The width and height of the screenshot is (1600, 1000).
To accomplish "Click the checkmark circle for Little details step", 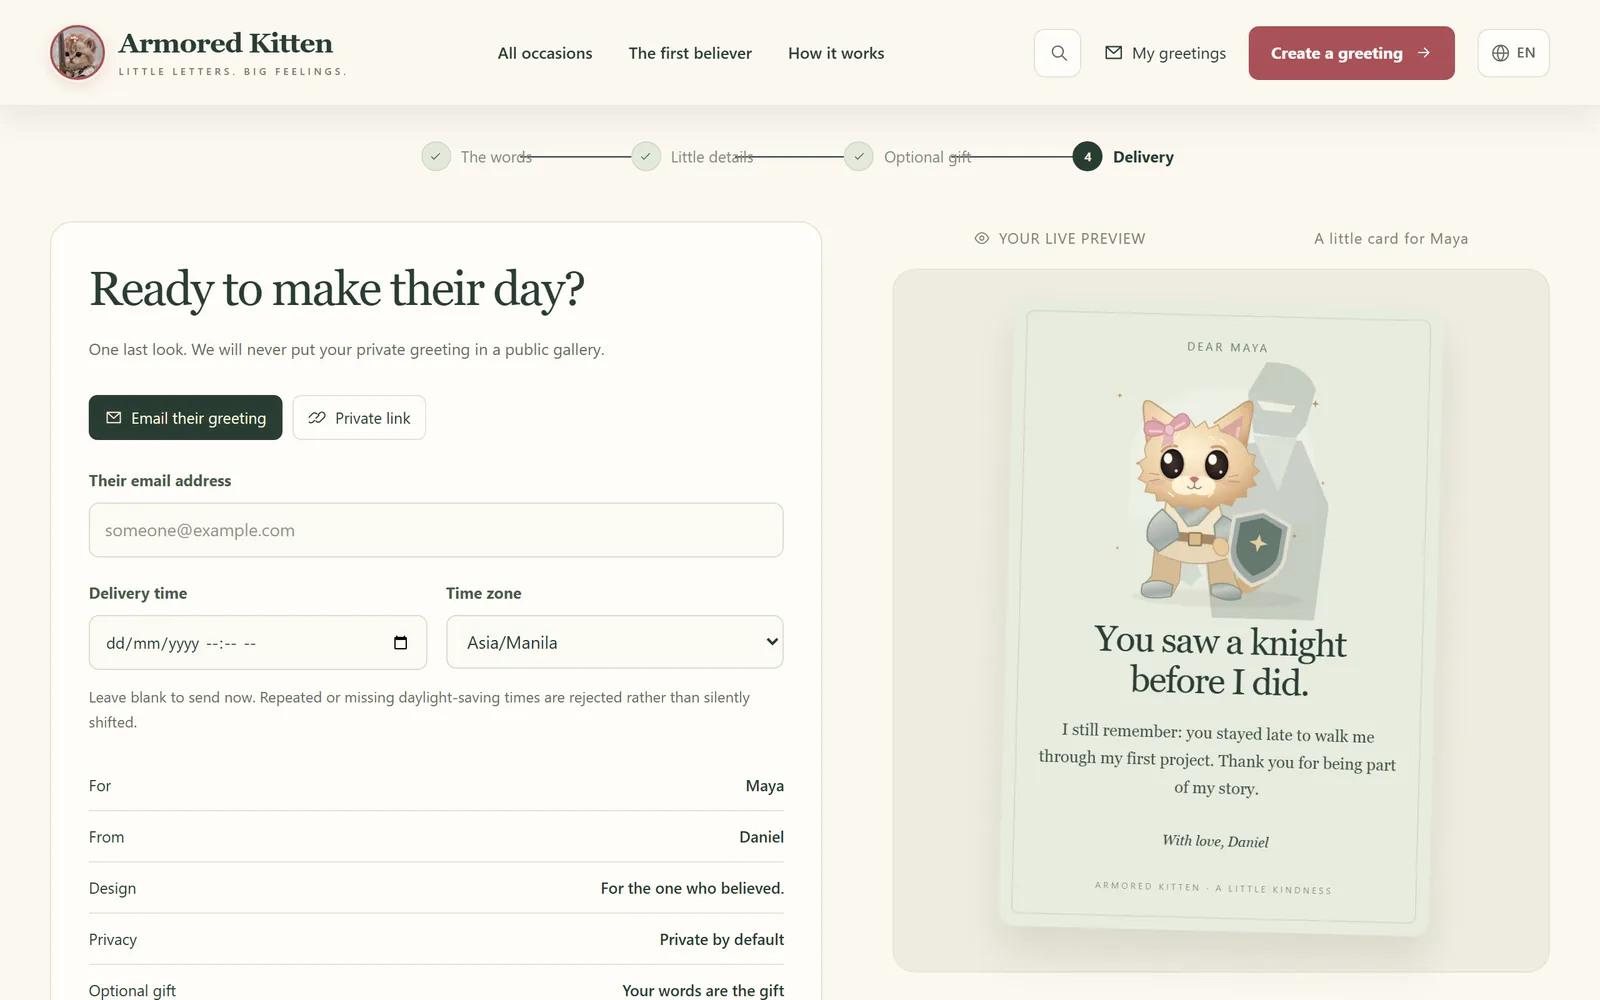I will 646,156.
